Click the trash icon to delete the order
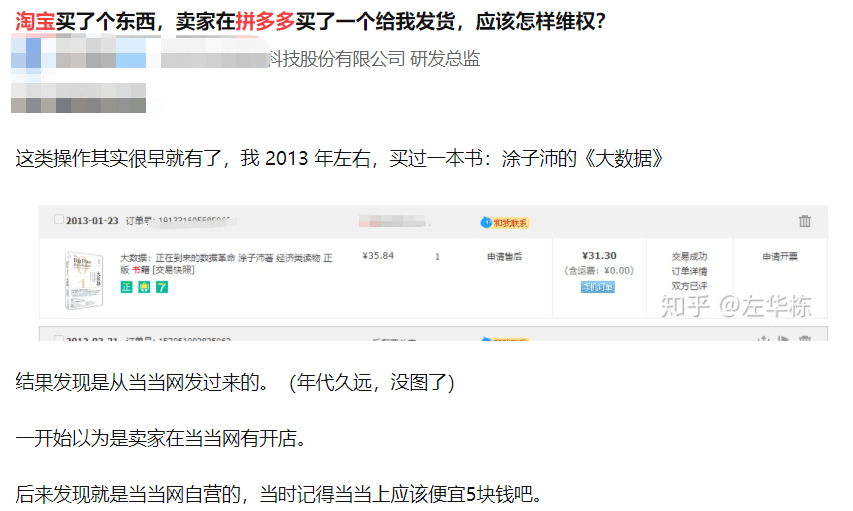 805,221
